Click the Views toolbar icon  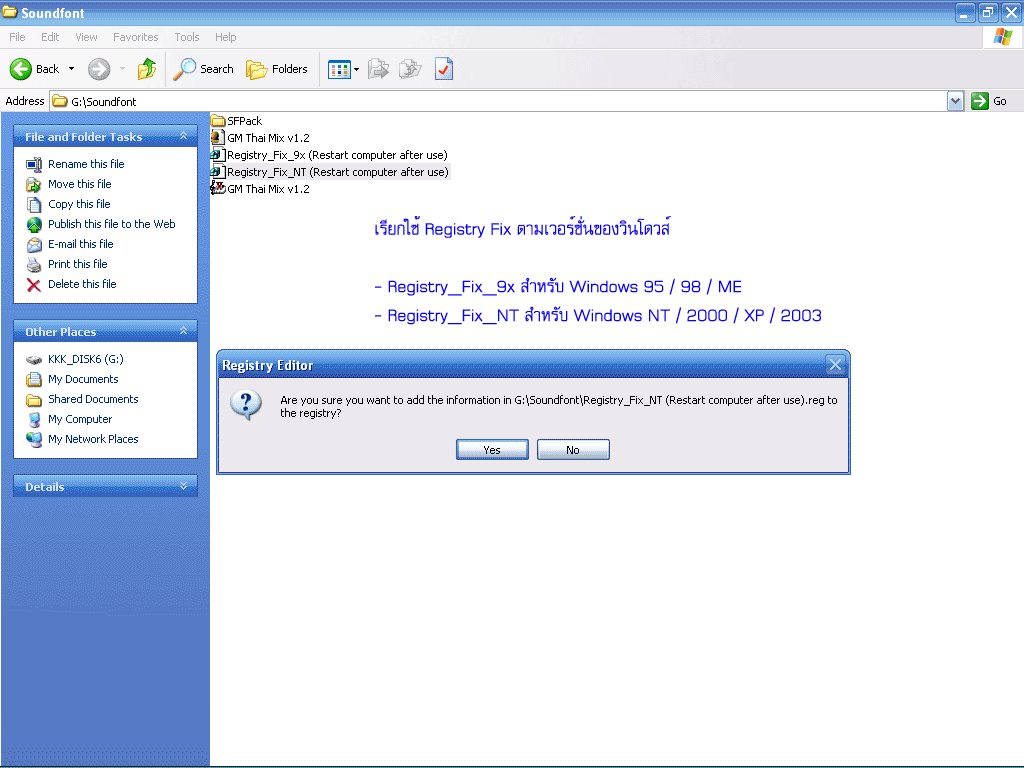339,69
